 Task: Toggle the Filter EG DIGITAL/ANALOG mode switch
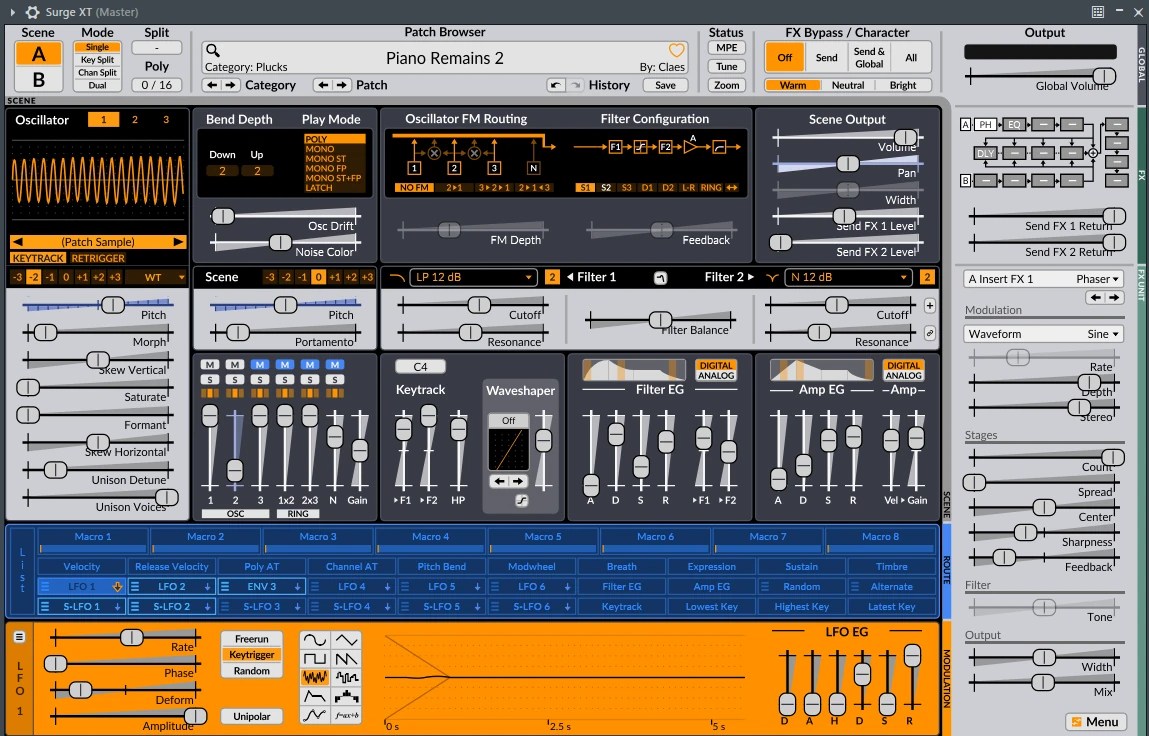pos(715,370)
